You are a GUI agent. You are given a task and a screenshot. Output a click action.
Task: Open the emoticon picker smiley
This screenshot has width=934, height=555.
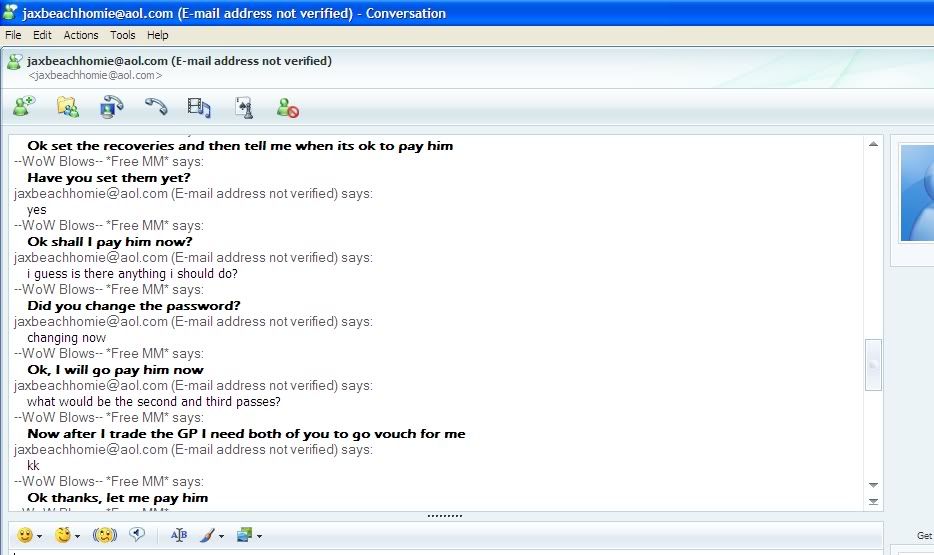[x=24, y=535]
